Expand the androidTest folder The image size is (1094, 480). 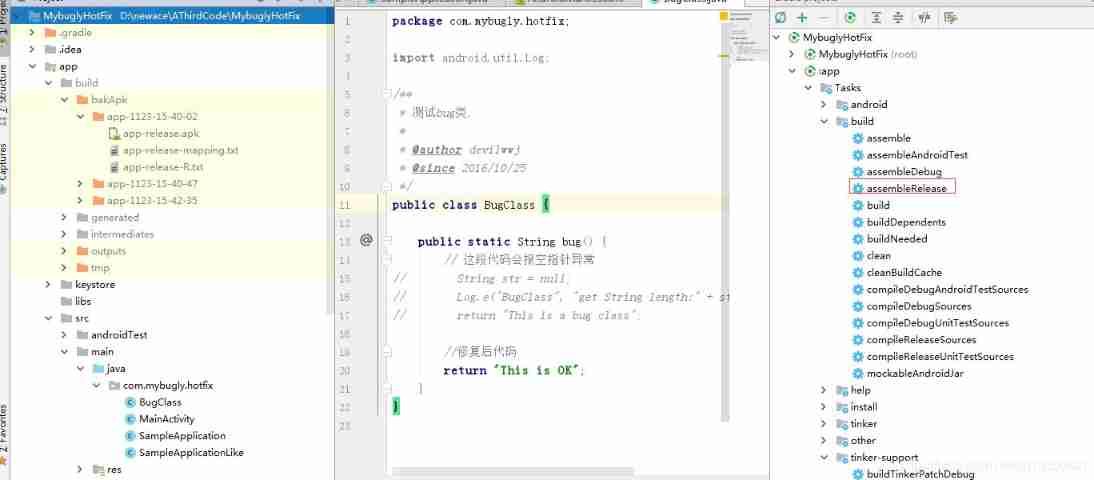tap(64, 334)
